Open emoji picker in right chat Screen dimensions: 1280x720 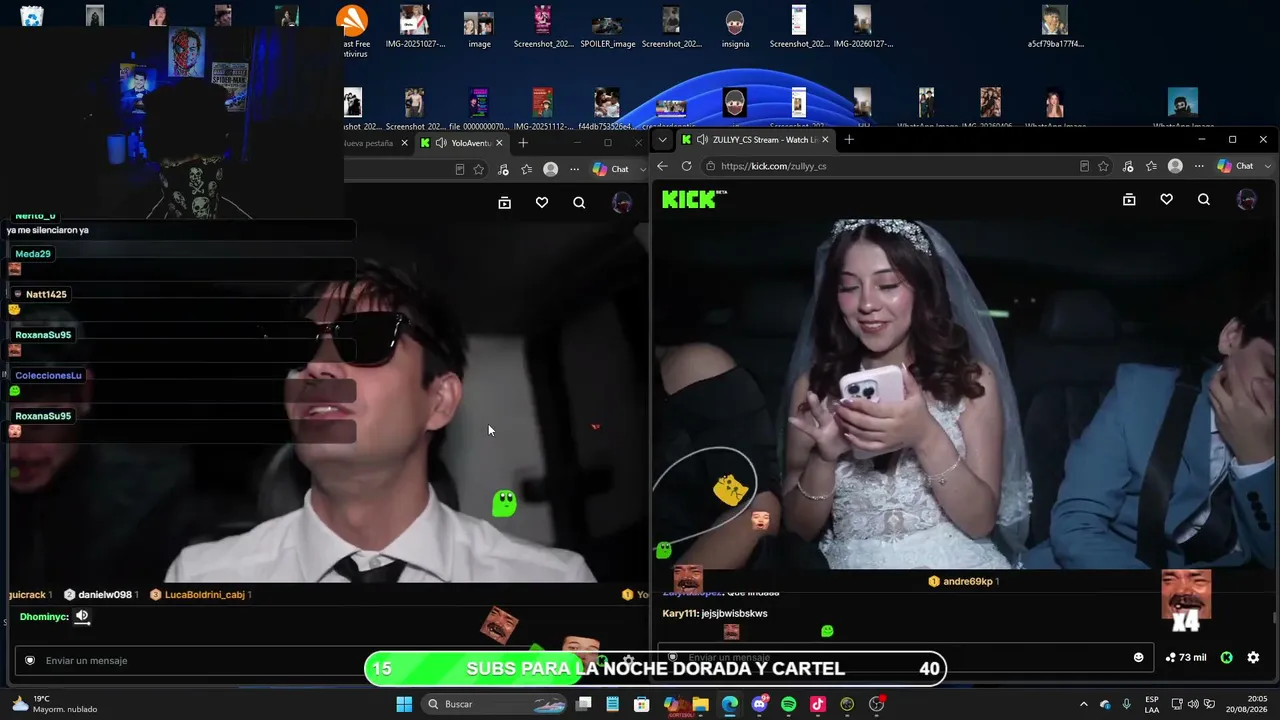point(1138,657)
